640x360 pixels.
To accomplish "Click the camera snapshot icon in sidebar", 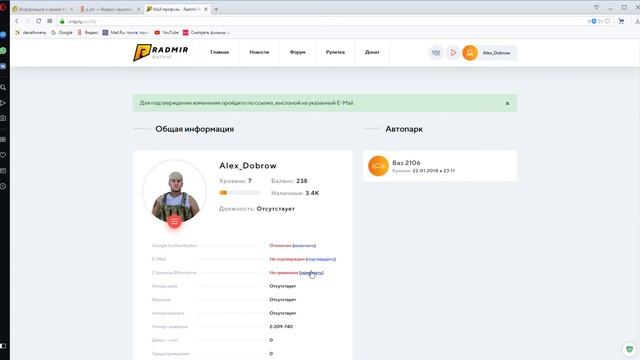I will coord(3,118).
